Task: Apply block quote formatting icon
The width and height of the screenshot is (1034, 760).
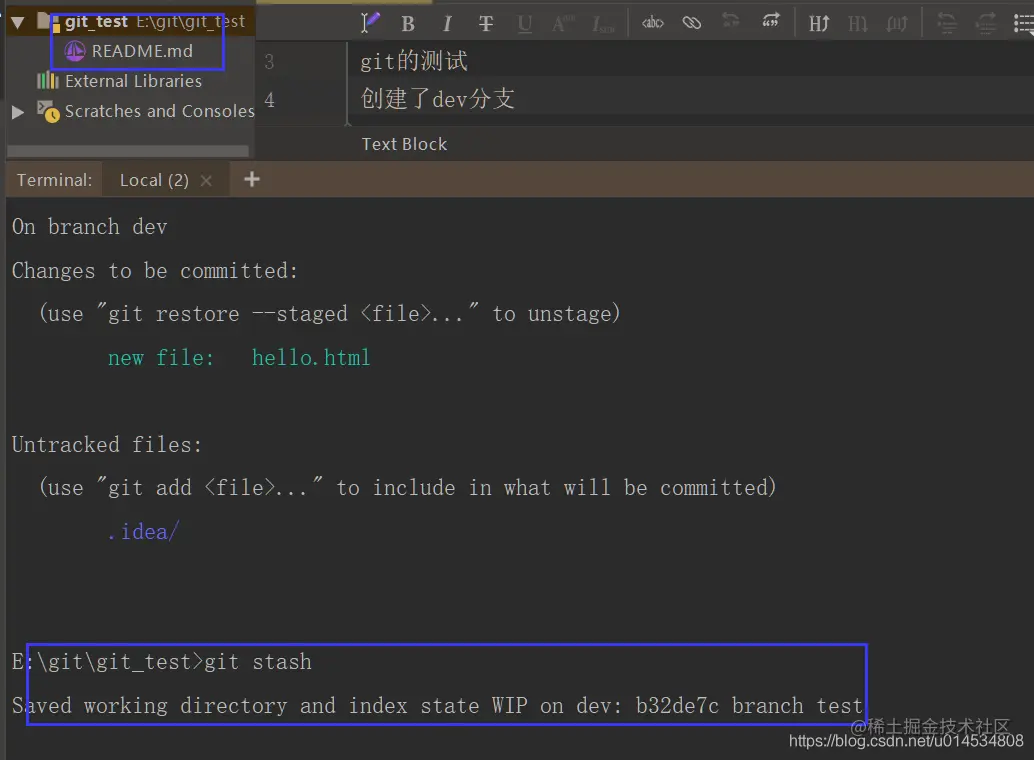Action: [770, 21]
